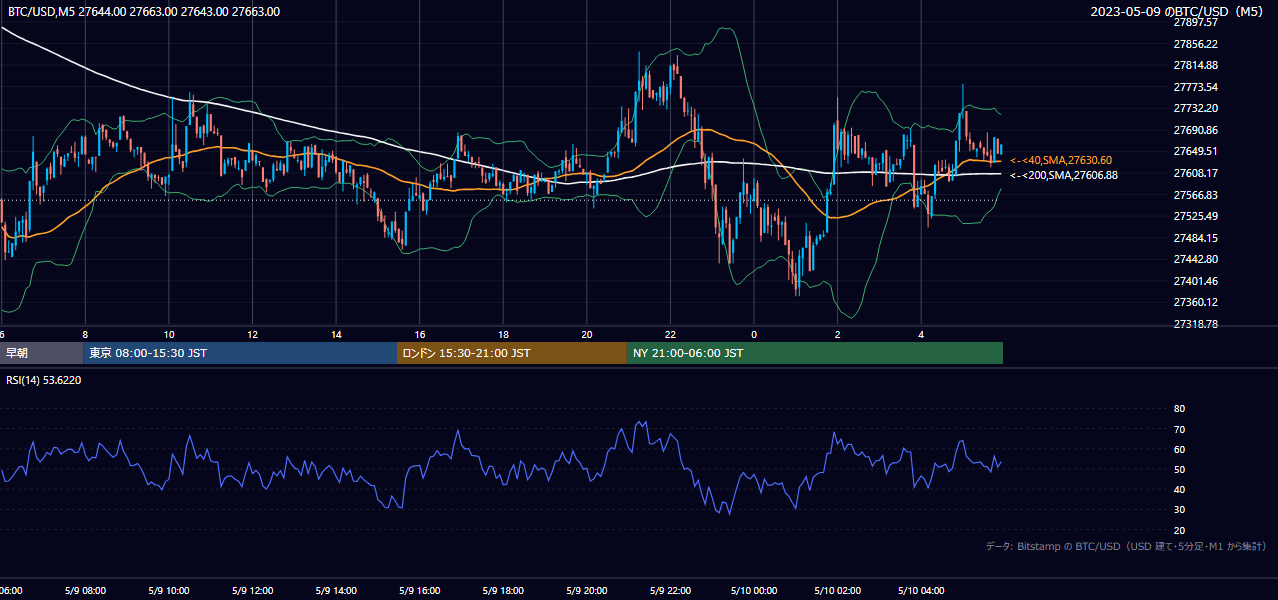Click RSI scale value 70
Image resolution: width=1278 pixels, height=600 pixels.
pos(1179,429)
